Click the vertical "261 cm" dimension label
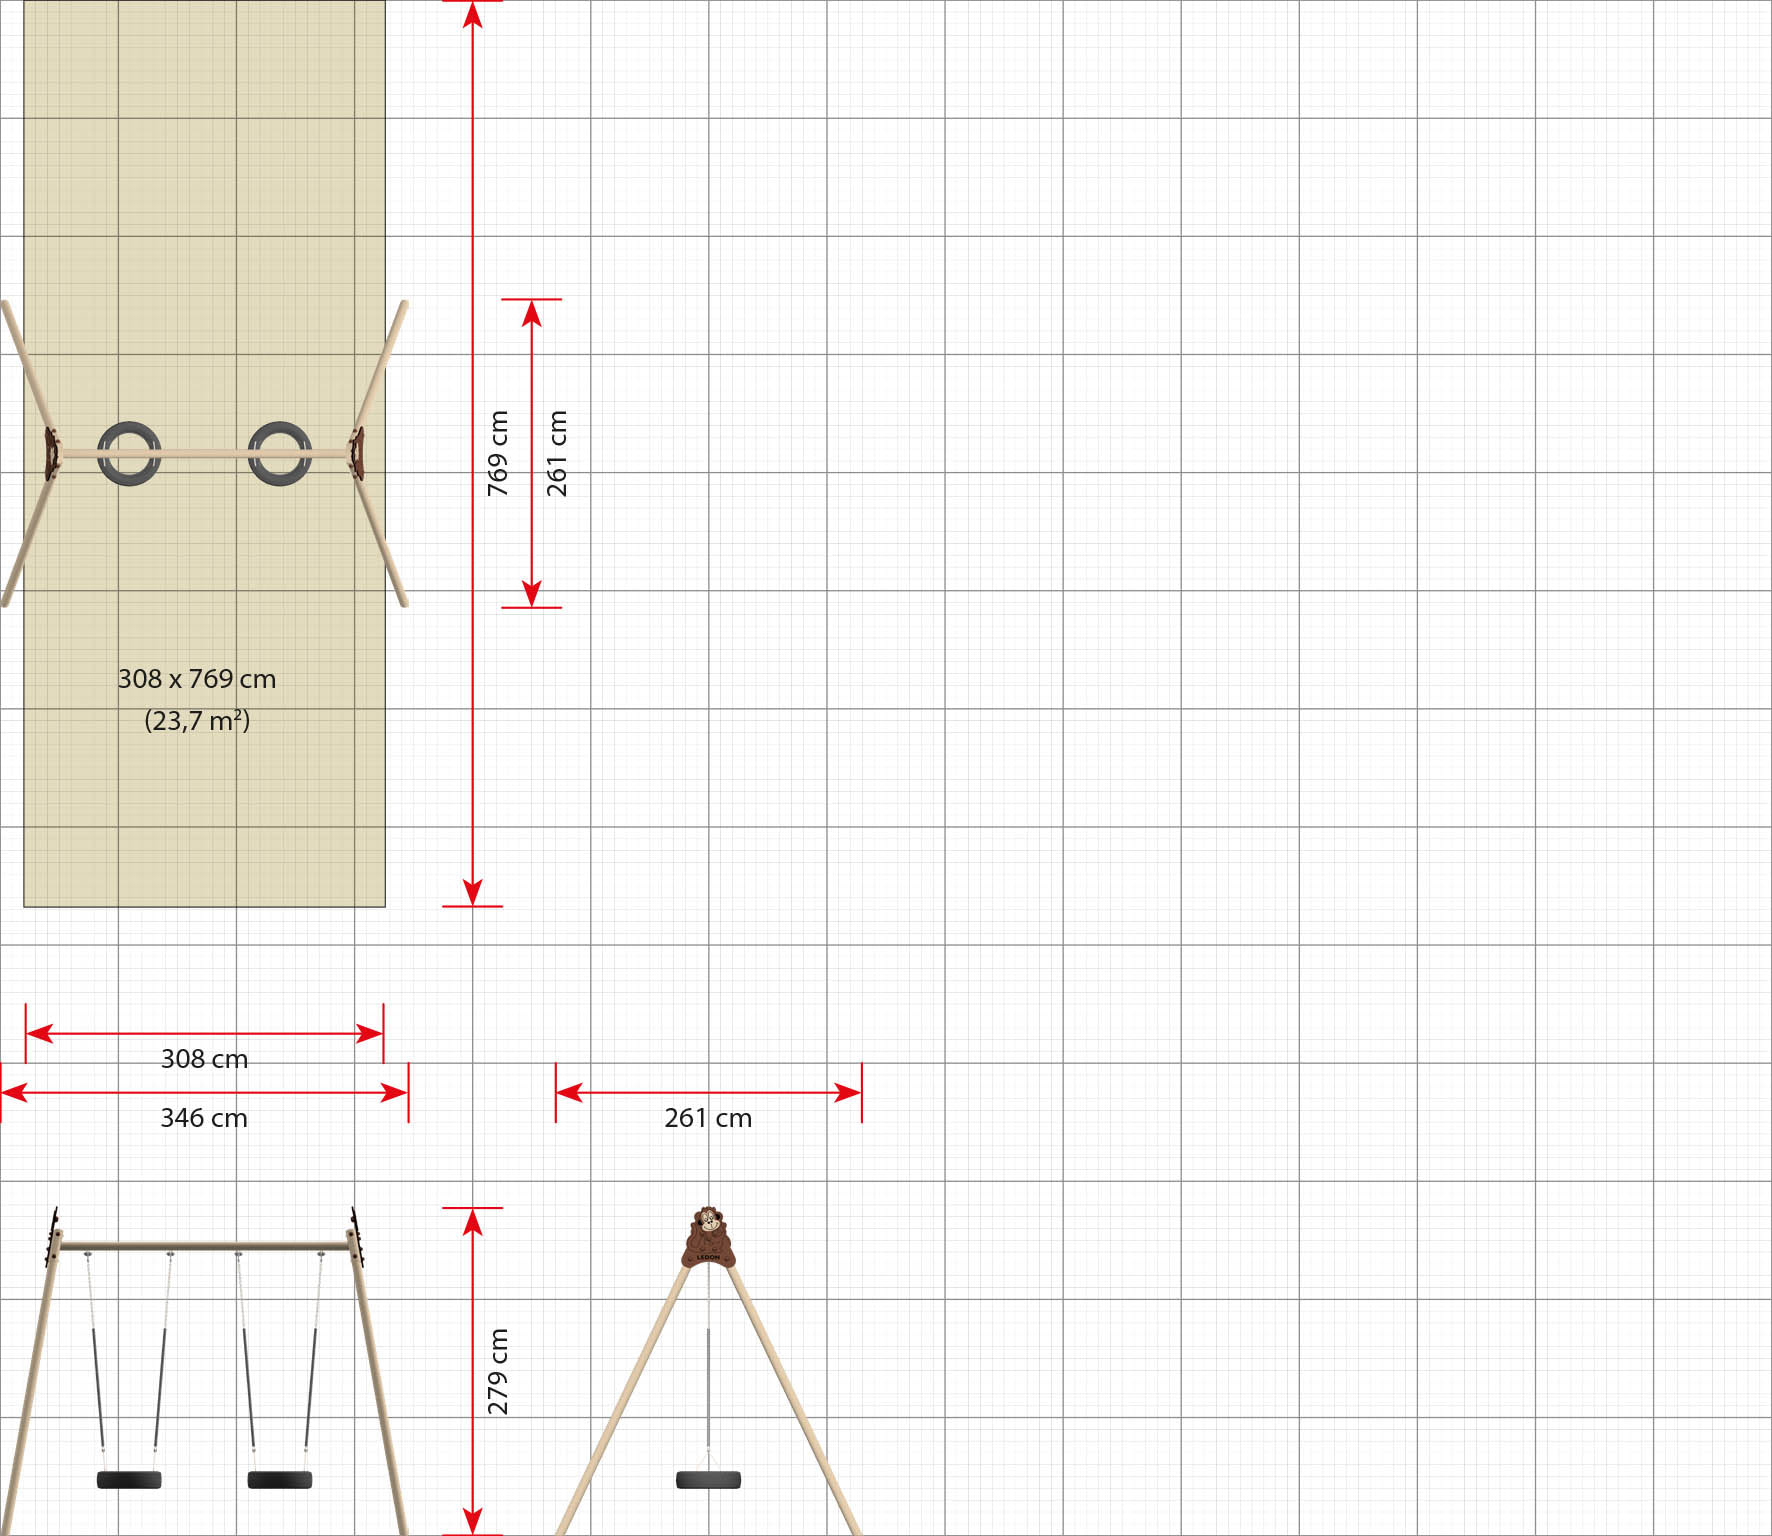The width and height of the screenshot is (1772, 1536). click(557, 453)
